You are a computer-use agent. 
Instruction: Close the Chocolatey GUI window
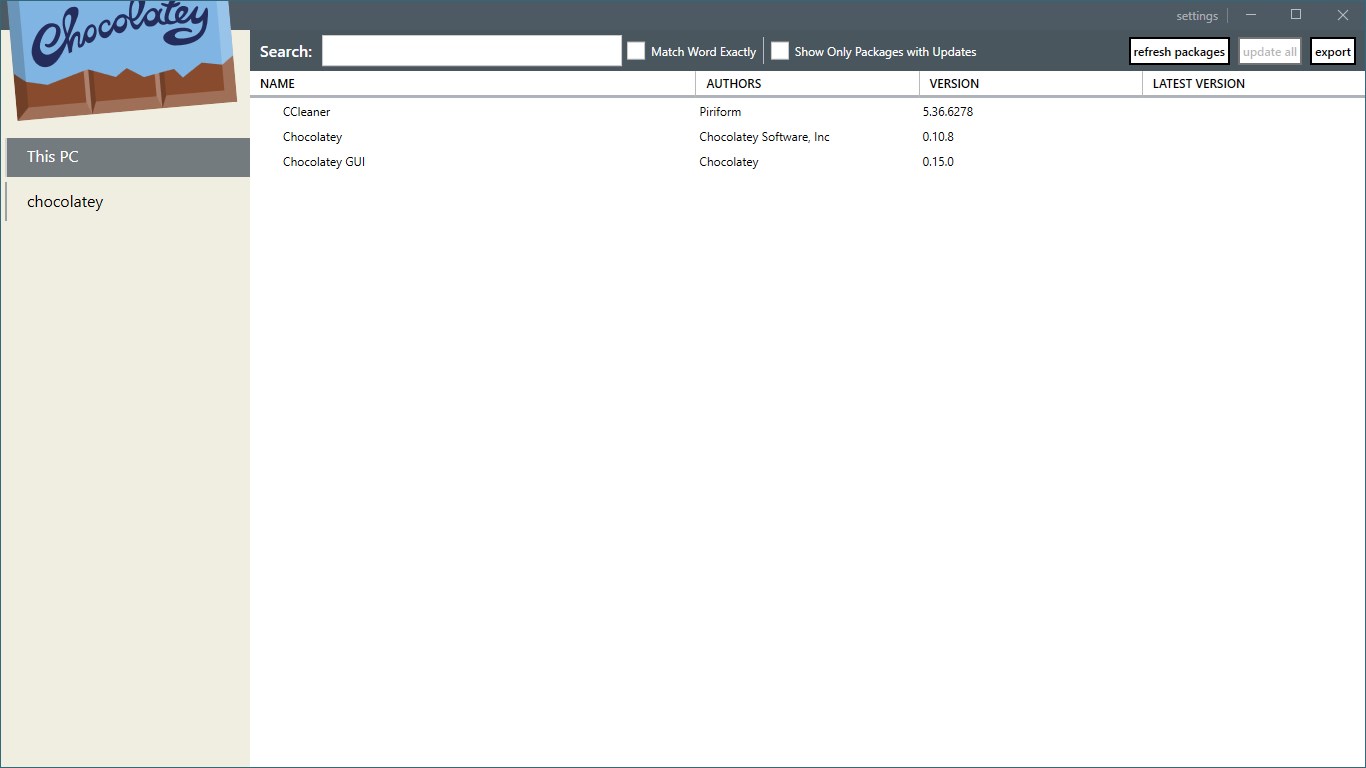[x=1343, y=15]
